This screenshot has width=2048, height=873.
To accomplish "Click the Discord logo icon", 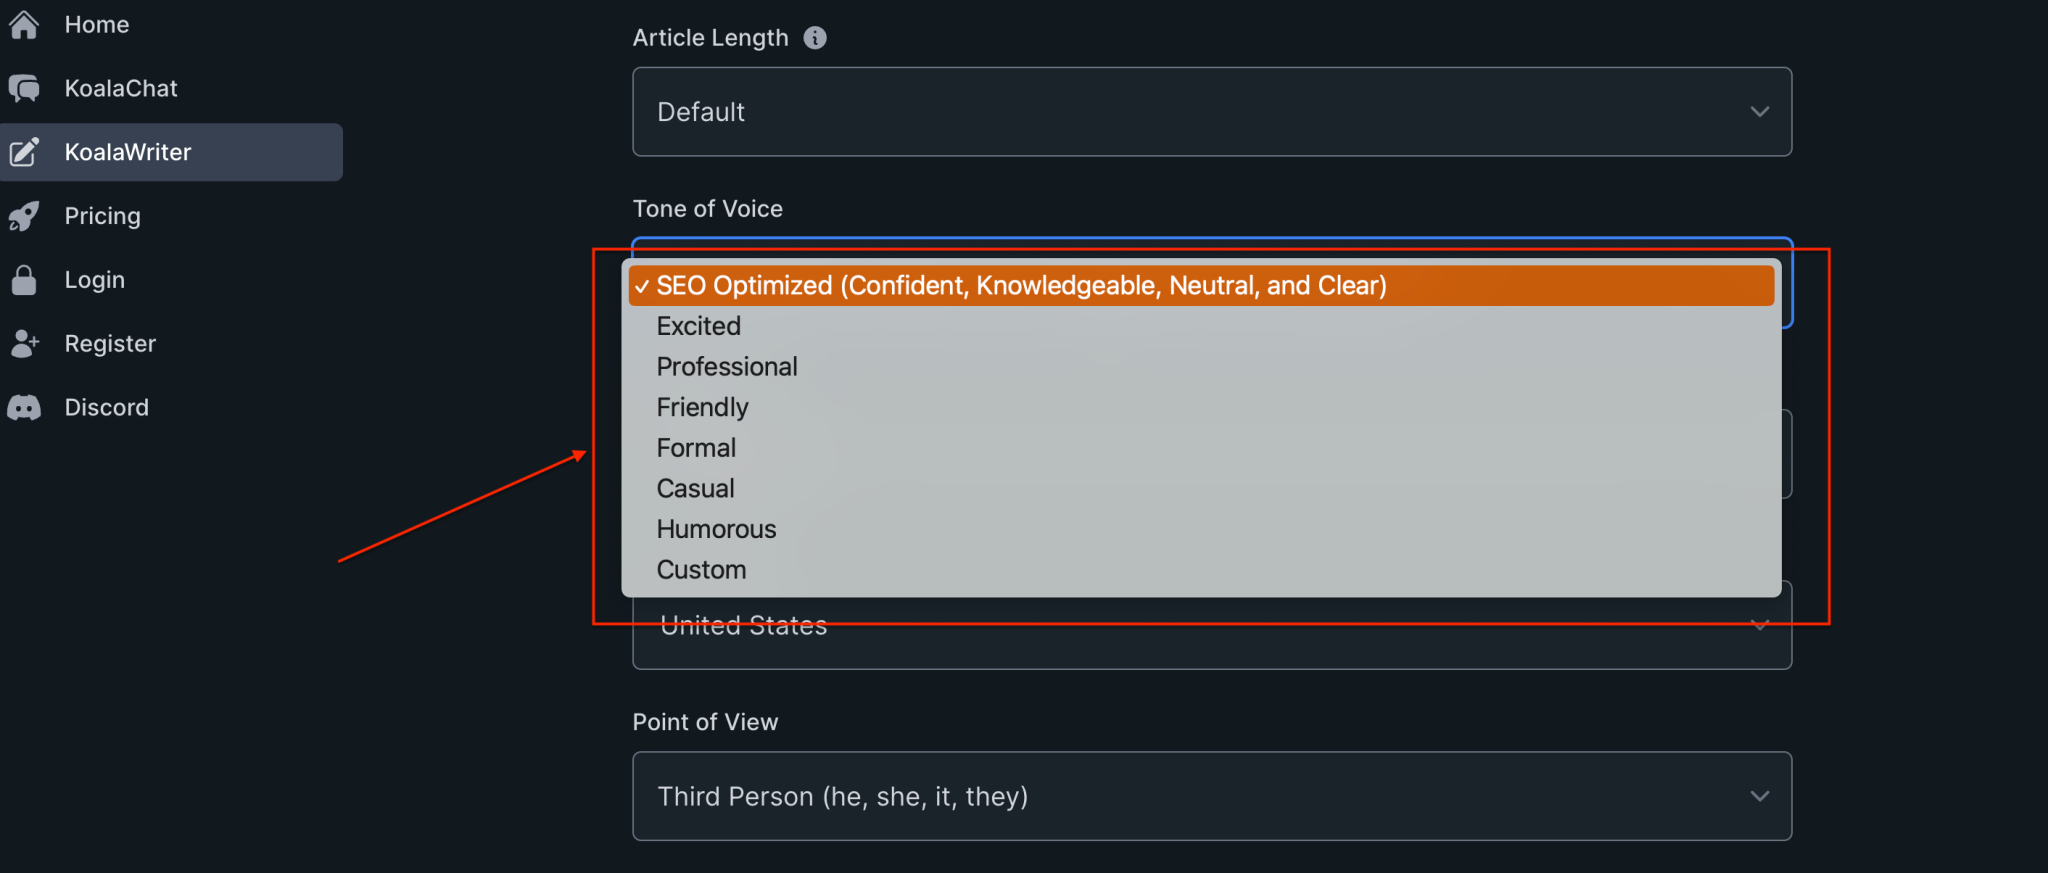I will pyautogui.click(x=24, y=408).
